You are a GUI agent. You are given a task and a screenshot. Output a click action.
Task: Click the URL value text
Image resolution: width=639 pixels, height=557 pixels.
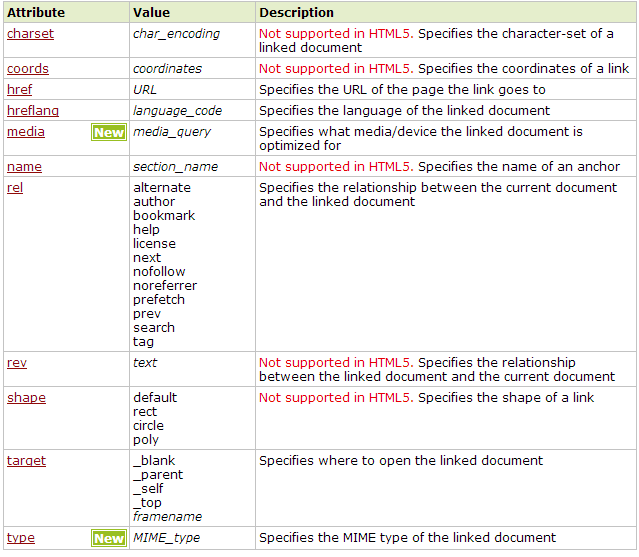(145, 90)
